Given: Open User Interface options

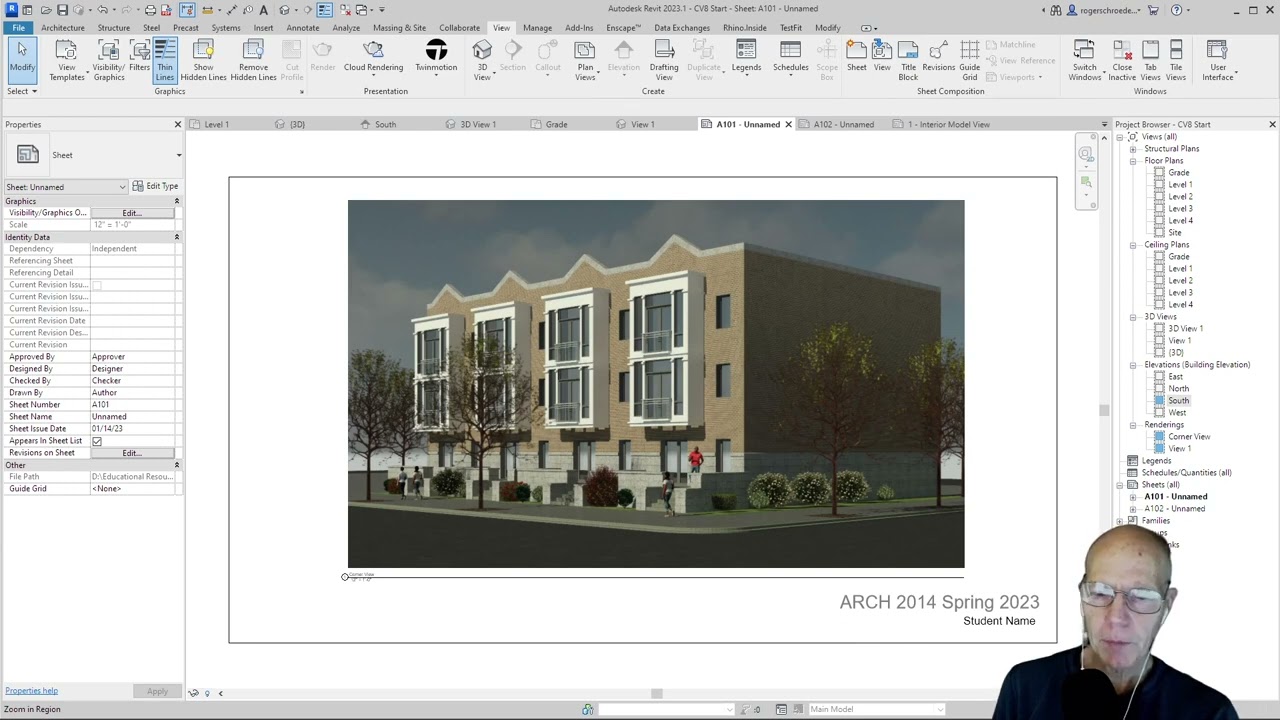Looking at the screenshot, I should pos(1218,60).
